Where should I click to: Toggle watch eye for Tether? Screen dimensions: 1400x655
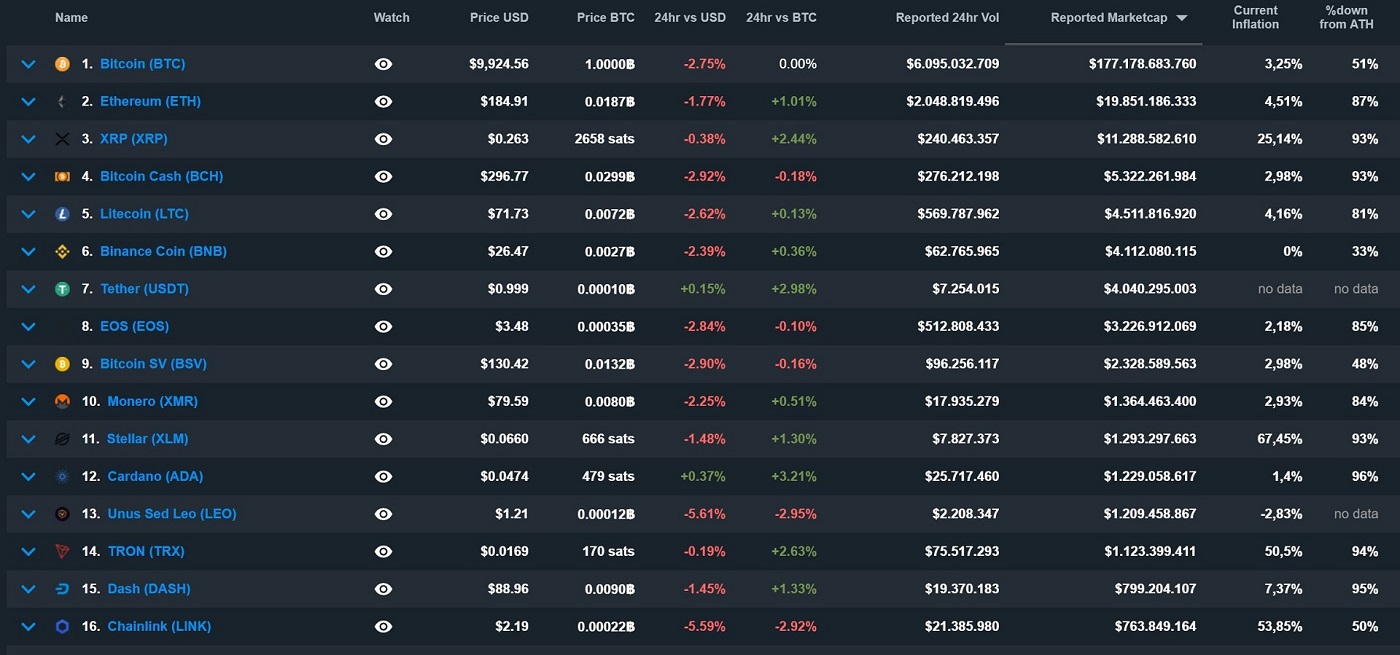point(383,289)
